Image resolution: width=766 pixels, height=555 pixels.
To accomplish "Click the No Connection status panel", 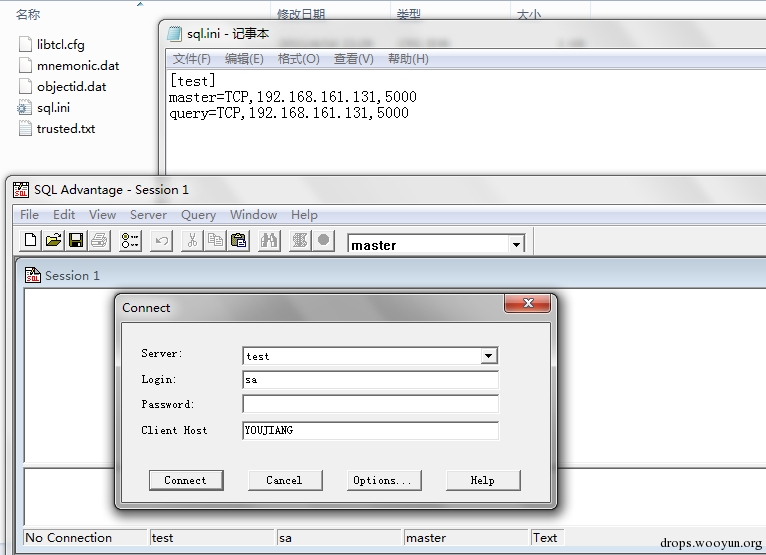I will click(x=85, y=537).
